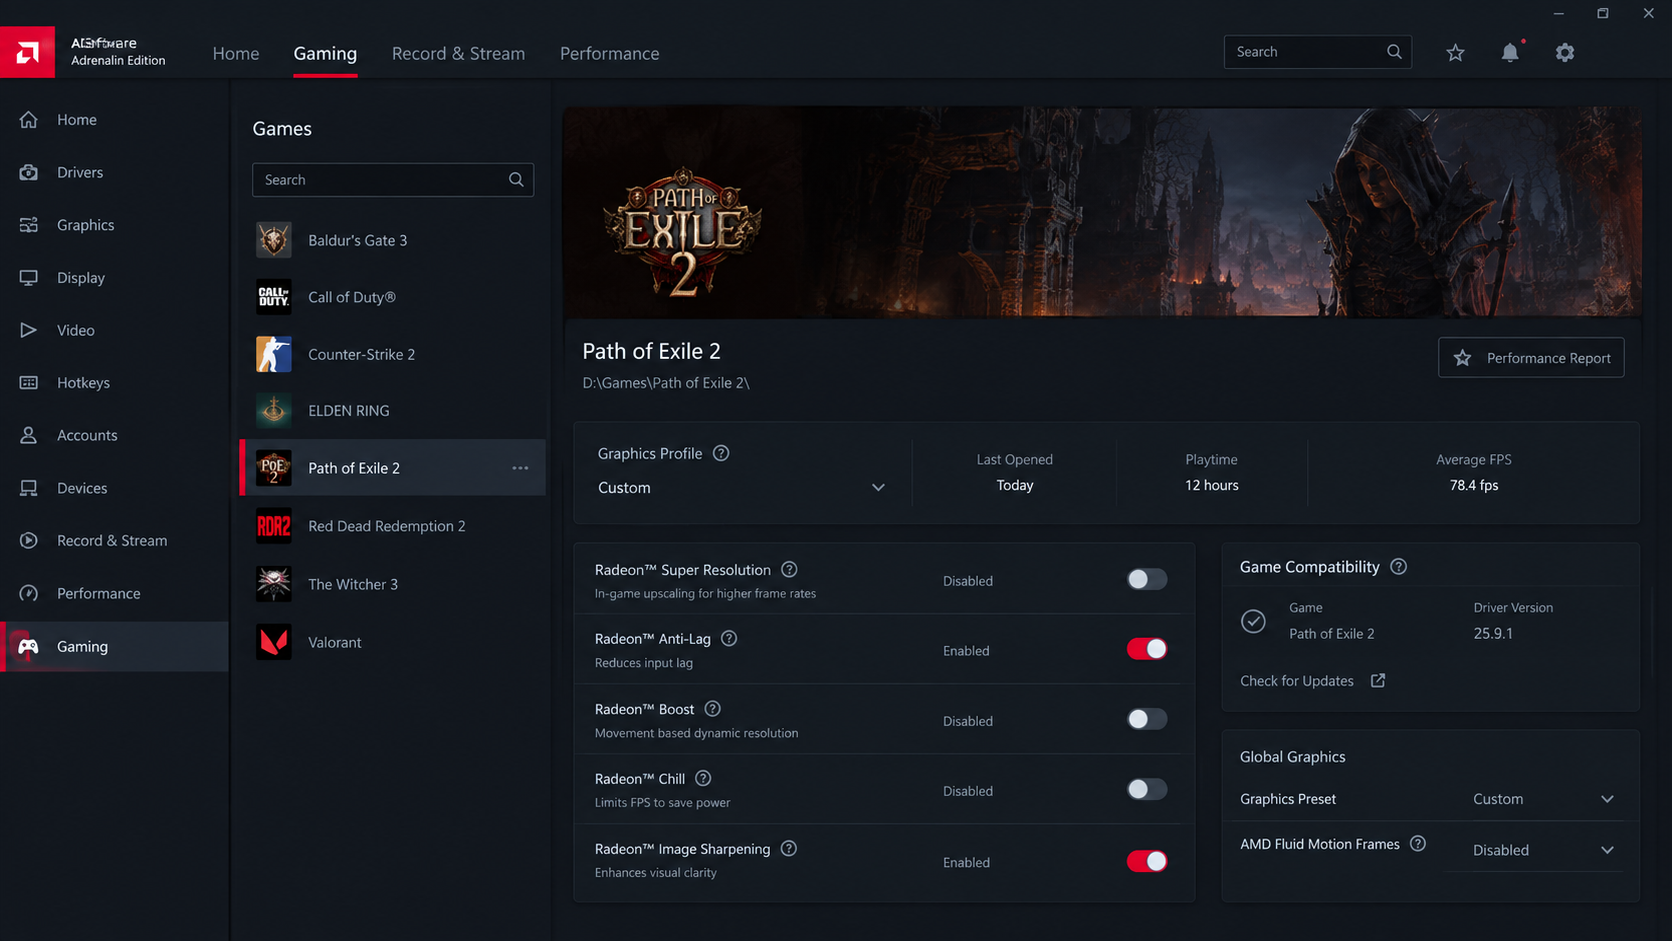Open the Performance Report button

(x=1531, y=358)
